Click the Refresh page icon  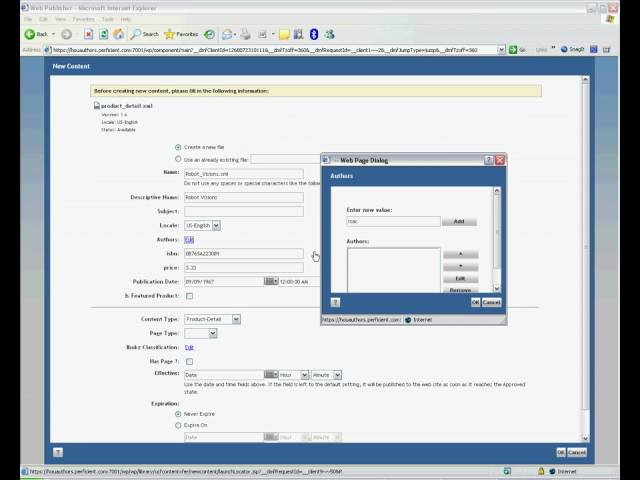click(x=104, y=34)
